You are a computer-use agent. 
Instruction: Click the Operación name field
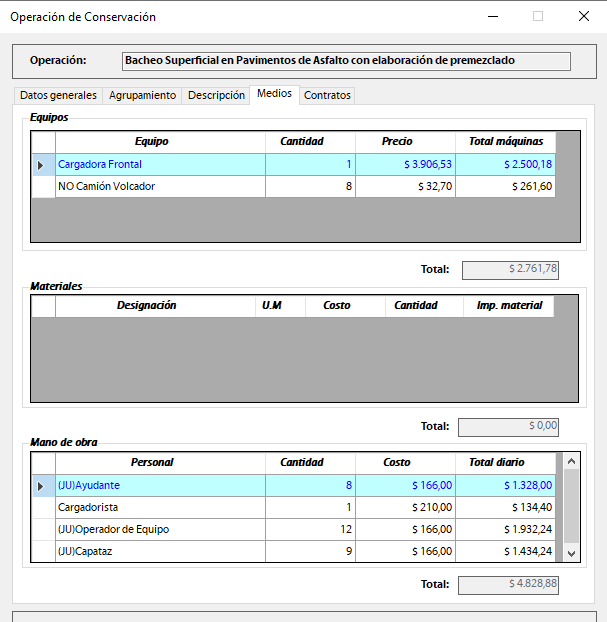[345, 61]
